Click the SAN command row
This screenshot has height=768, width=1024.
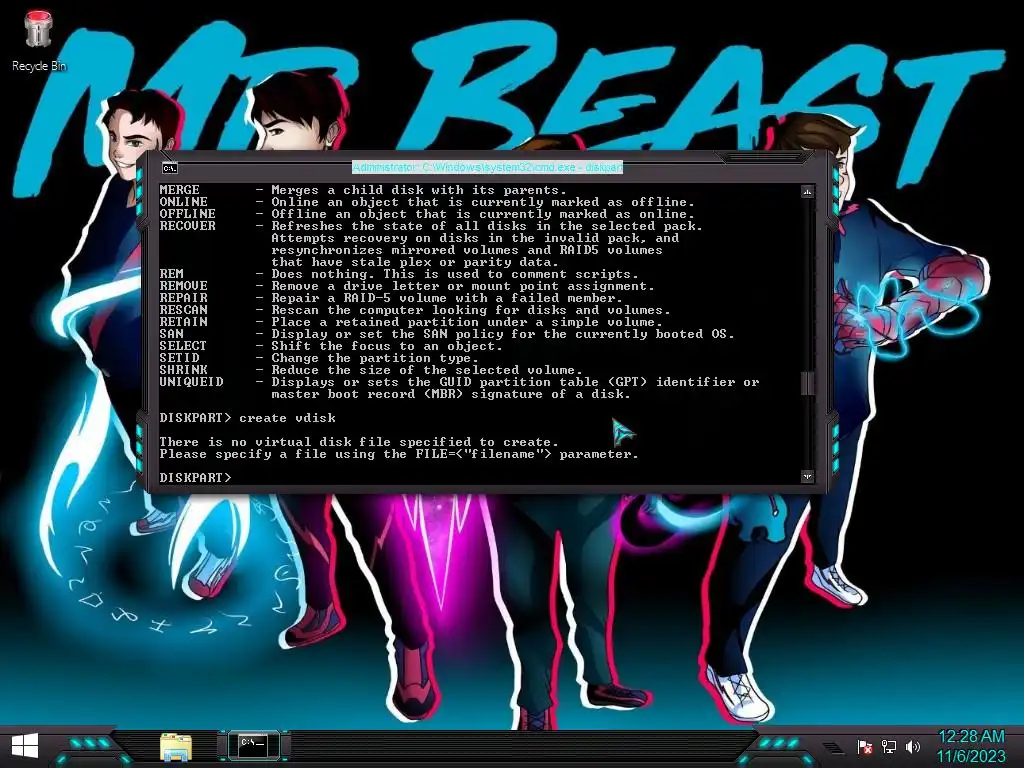(x=447, y=334)
